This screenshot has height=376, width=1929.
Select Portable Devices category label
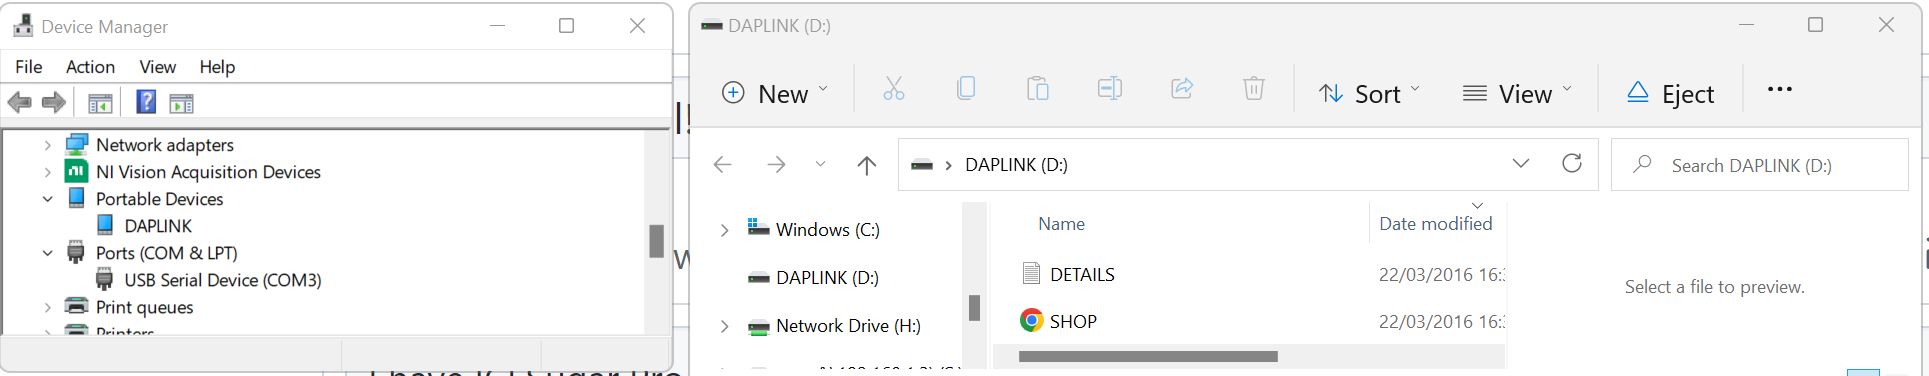coord(159,199)
